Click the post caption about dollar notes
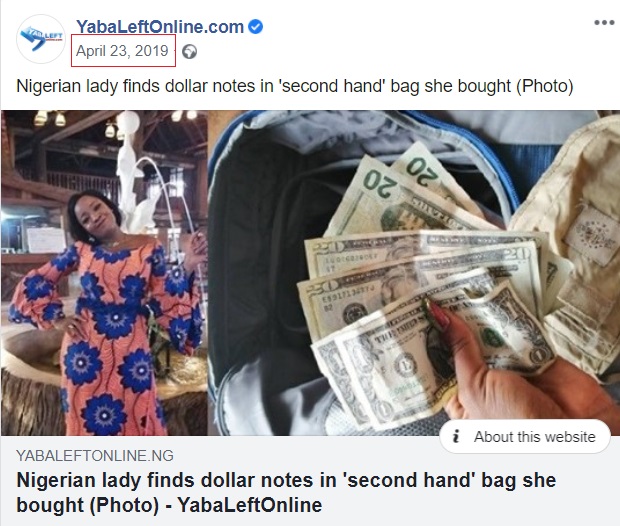The image size is (620, 526). 295,86
